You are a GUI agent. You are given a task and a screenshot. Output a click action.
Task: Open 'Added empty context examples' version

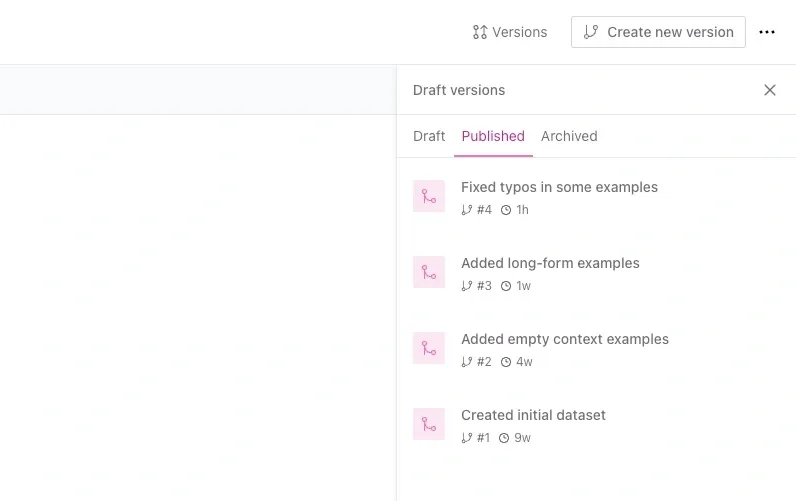pyautogui.click(x=564, y=339)
